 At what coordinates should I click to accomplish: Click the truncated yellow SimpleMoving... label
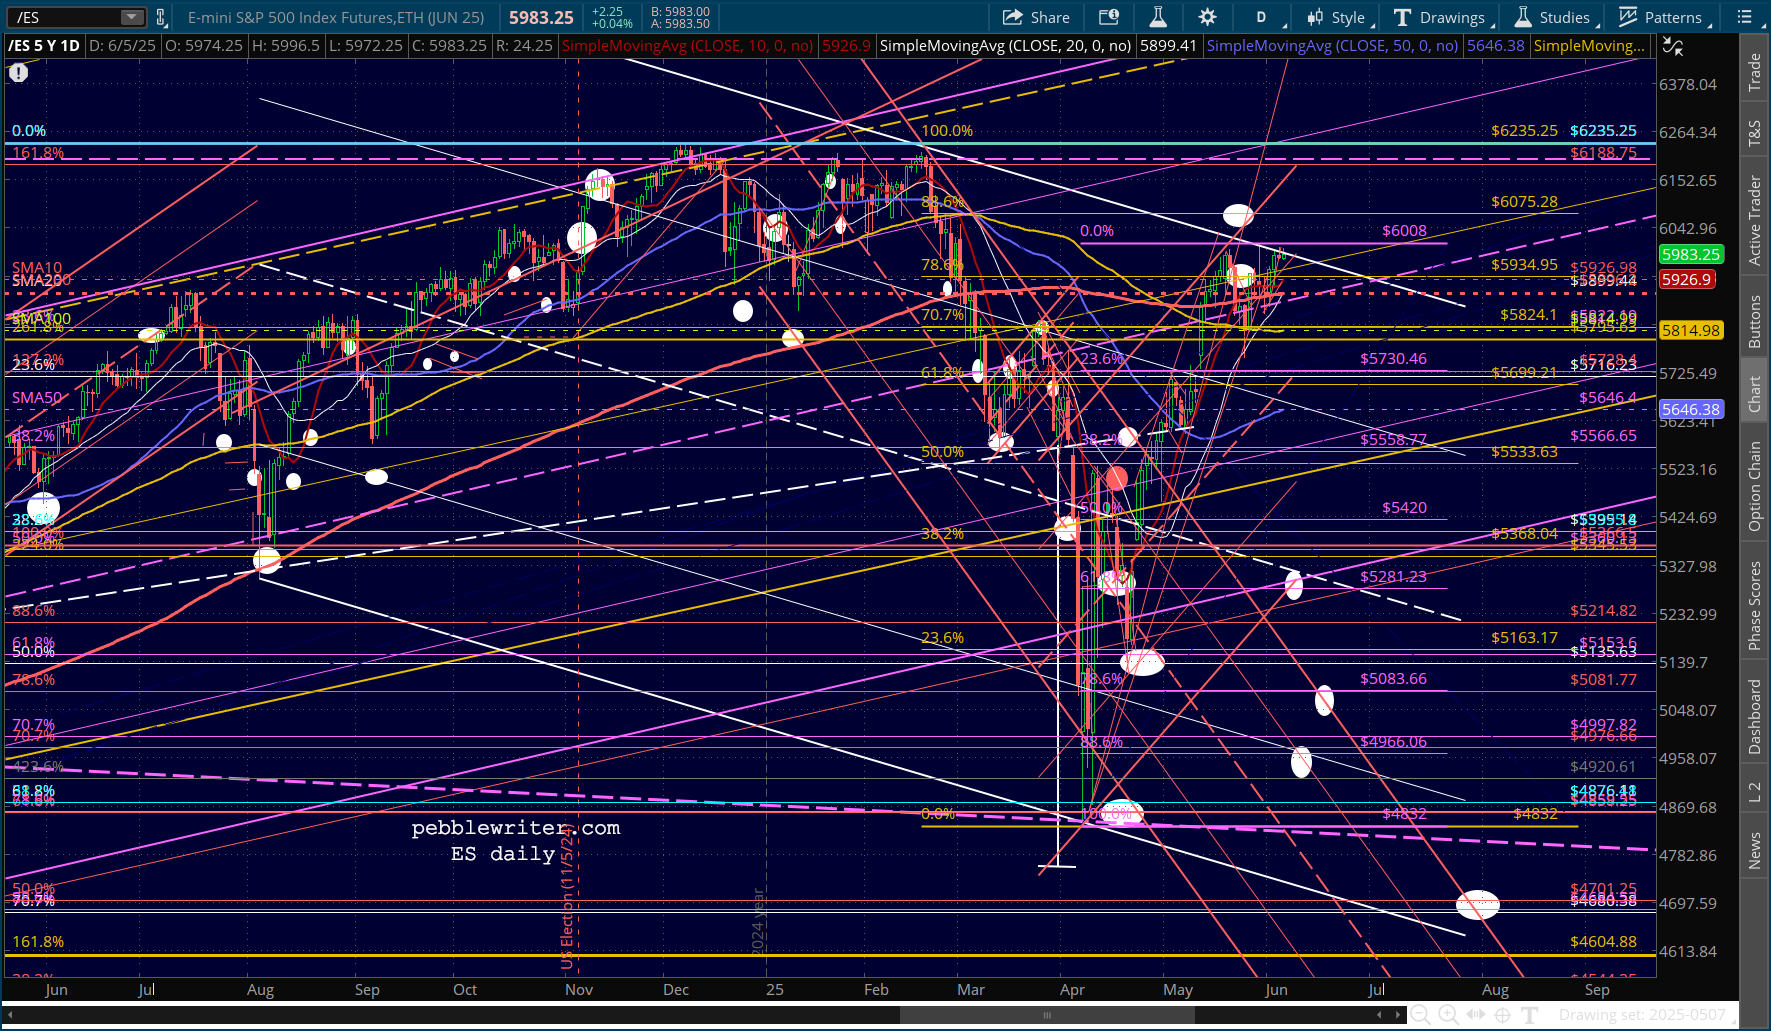[x=1589, y=46]
